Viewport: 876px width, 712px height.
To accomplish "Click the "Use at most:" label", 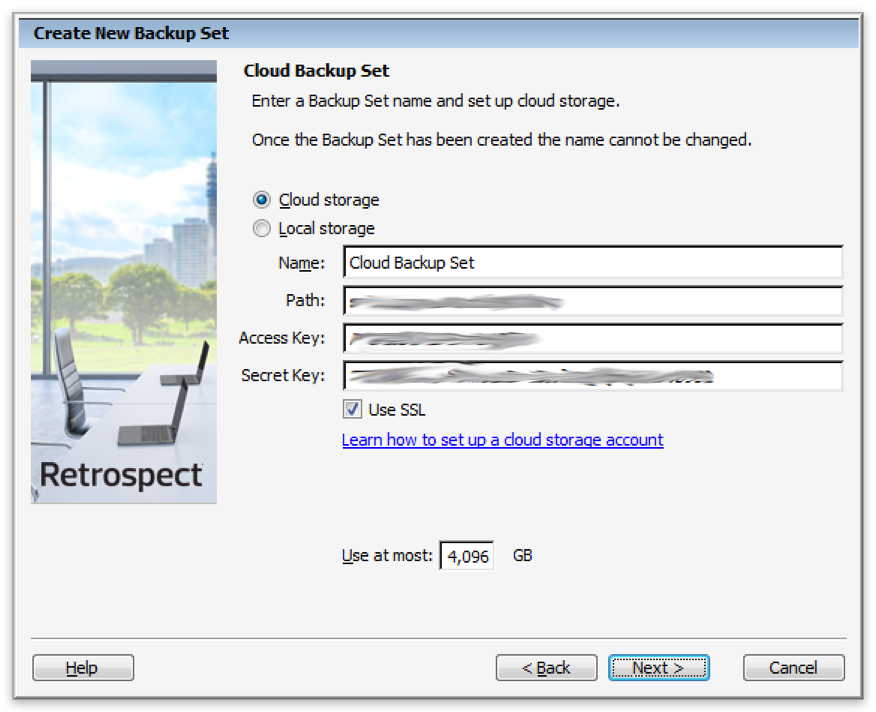I will click(387, 556).
